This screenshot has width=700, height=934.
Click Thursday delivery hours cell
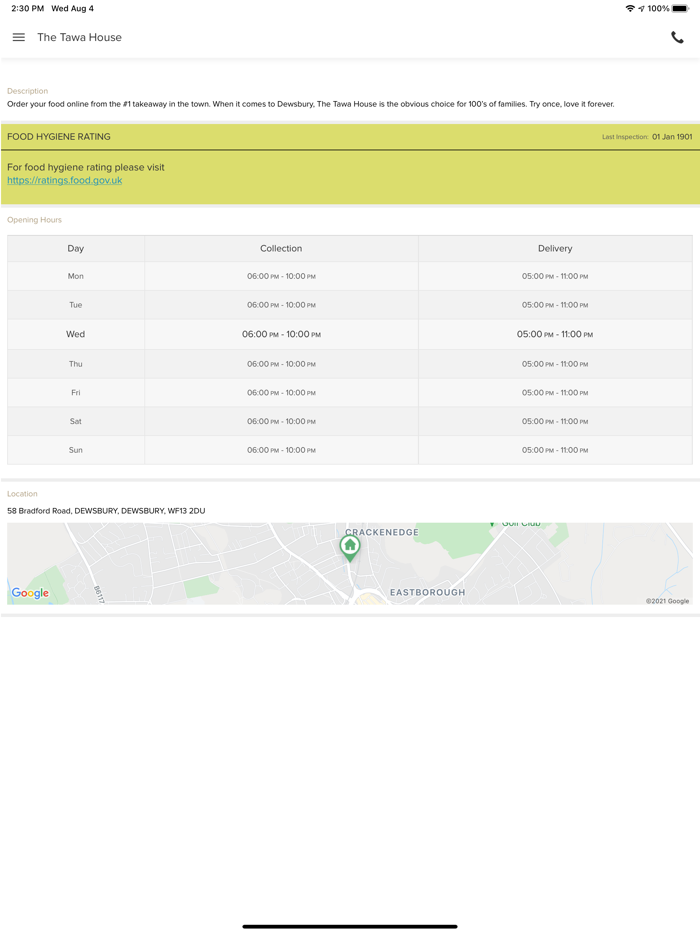[x=555, y=364]
